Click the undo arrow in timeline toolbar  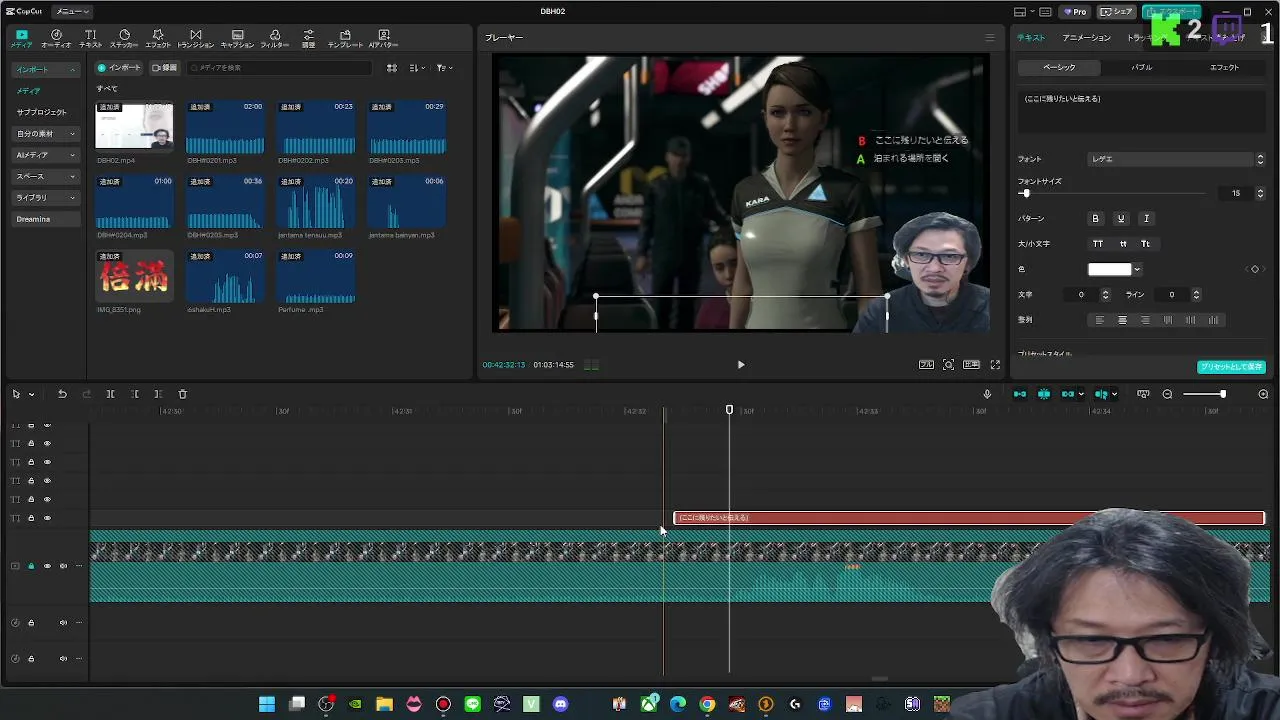(62, 394)
